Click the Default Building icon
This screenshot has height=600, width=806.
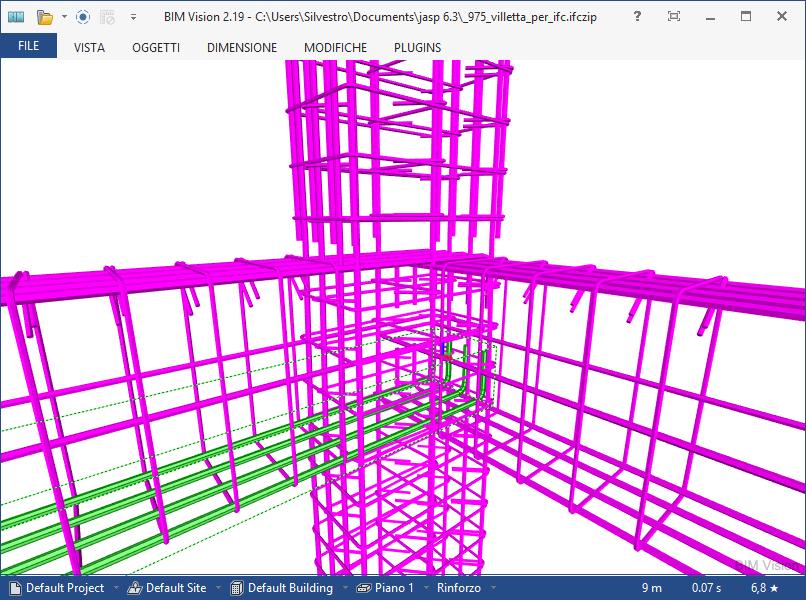point(237,588)
